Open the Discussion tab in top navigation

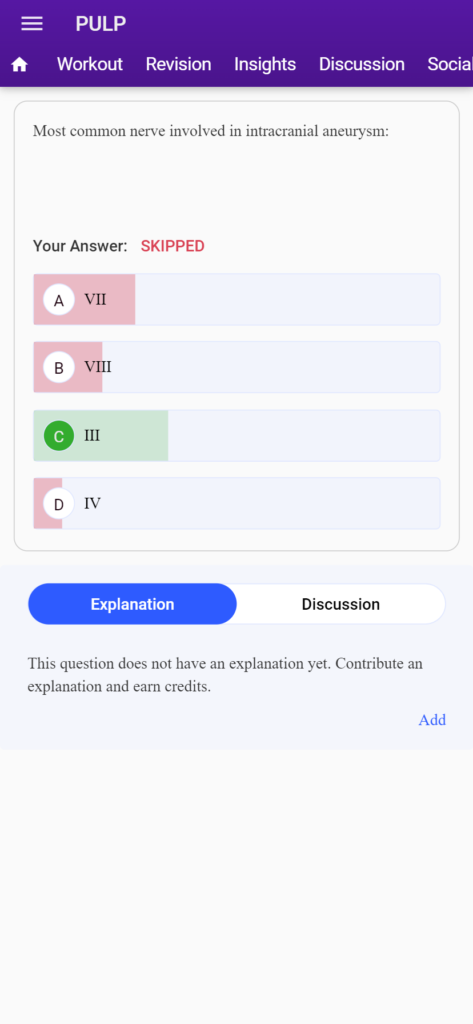point(362,64)
